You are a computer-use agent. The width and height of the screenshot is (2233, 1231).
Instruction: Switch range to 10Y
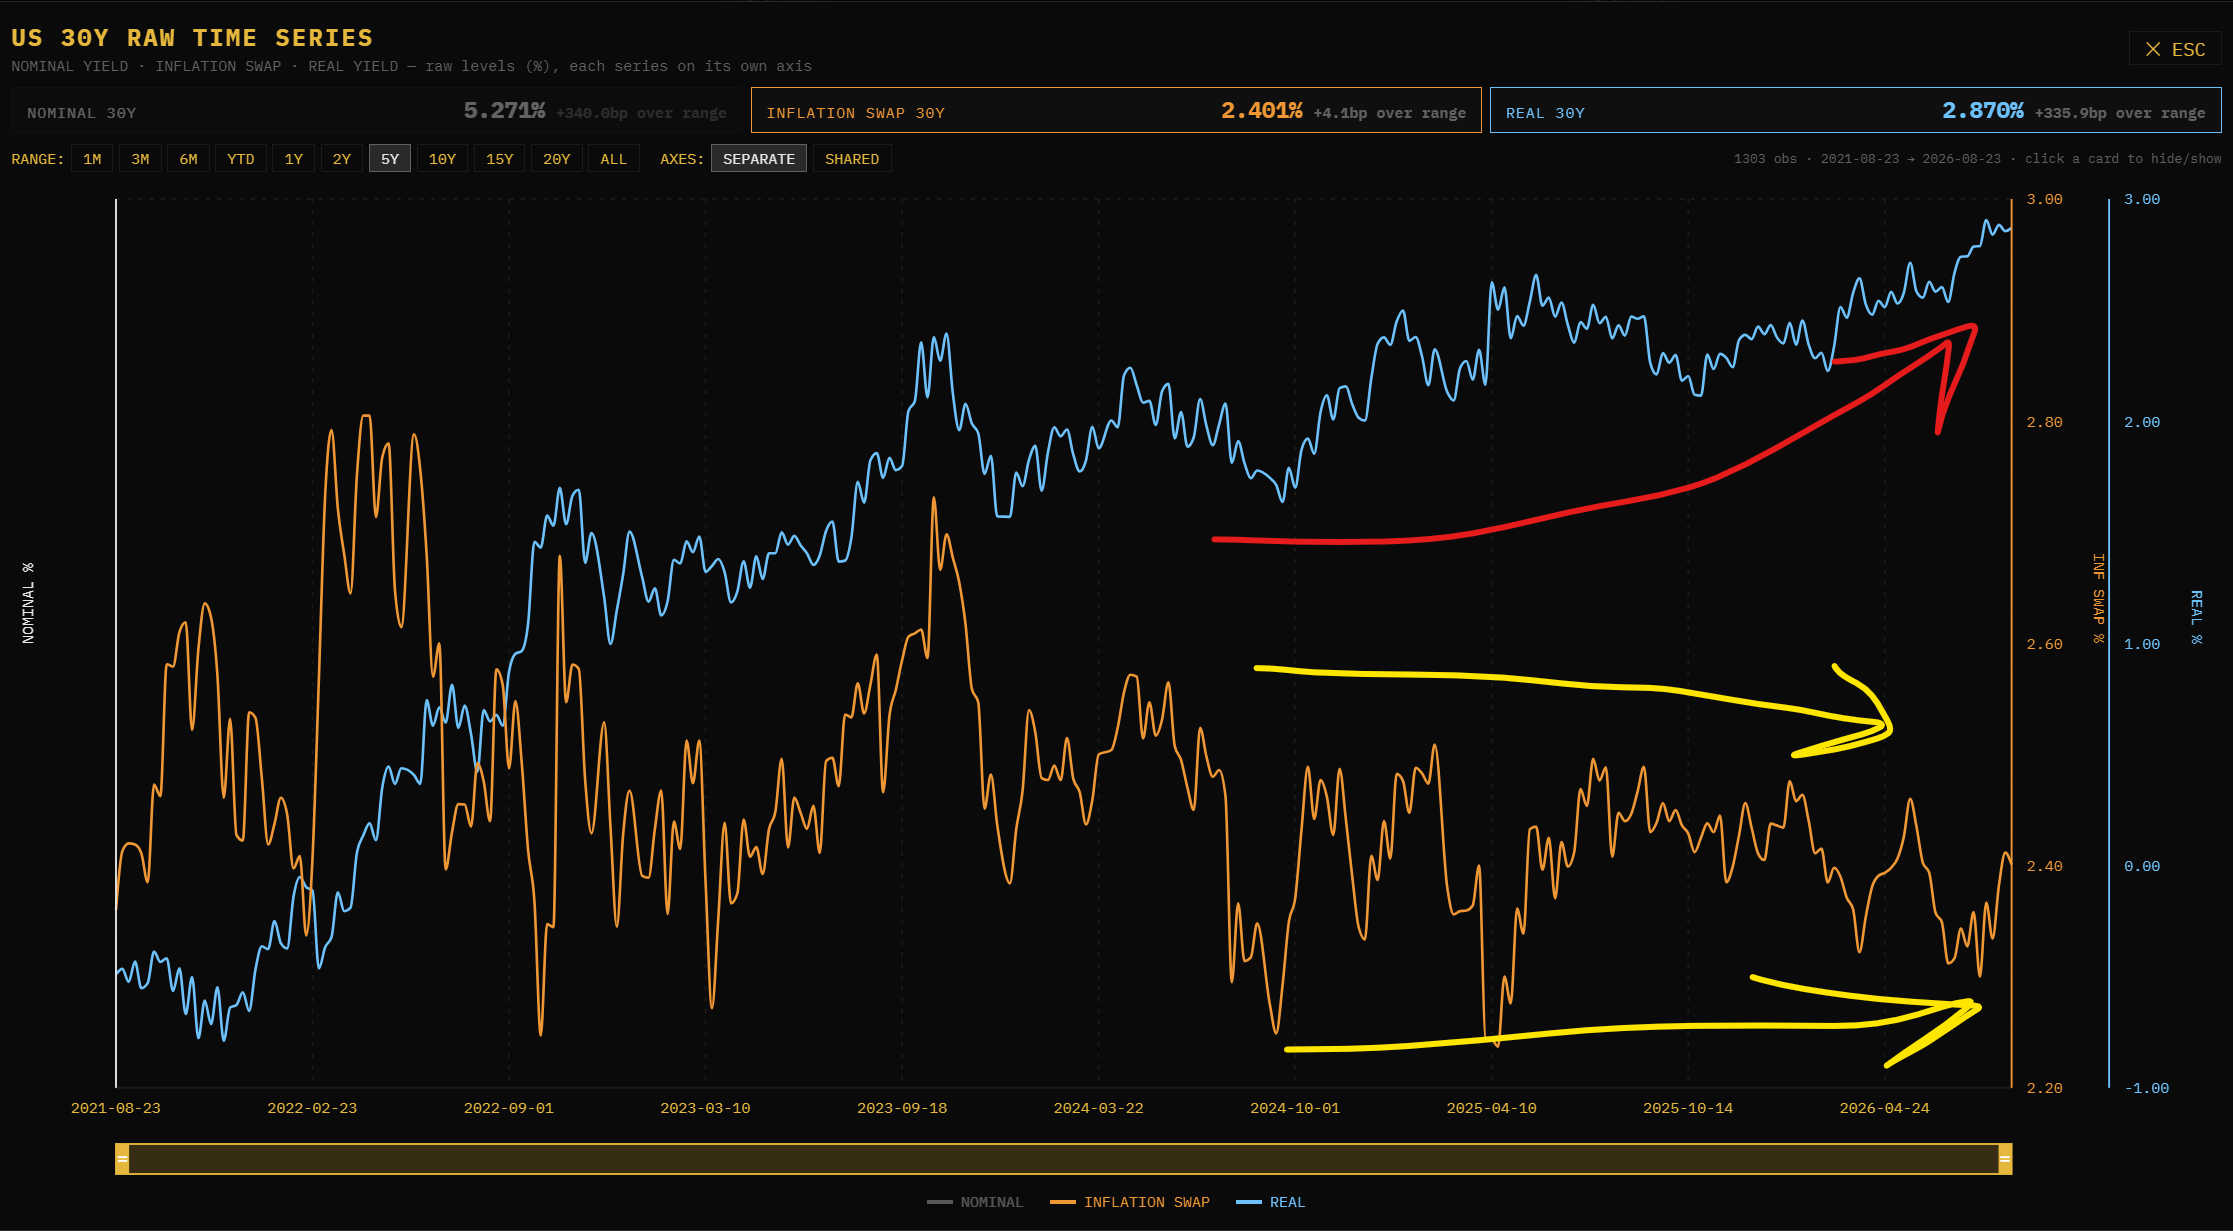(442, 159)
